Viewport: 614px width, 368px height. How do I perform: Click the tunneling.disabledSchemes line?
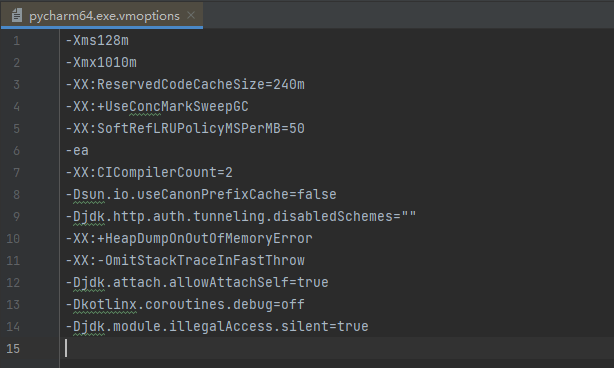click(241, 216)
